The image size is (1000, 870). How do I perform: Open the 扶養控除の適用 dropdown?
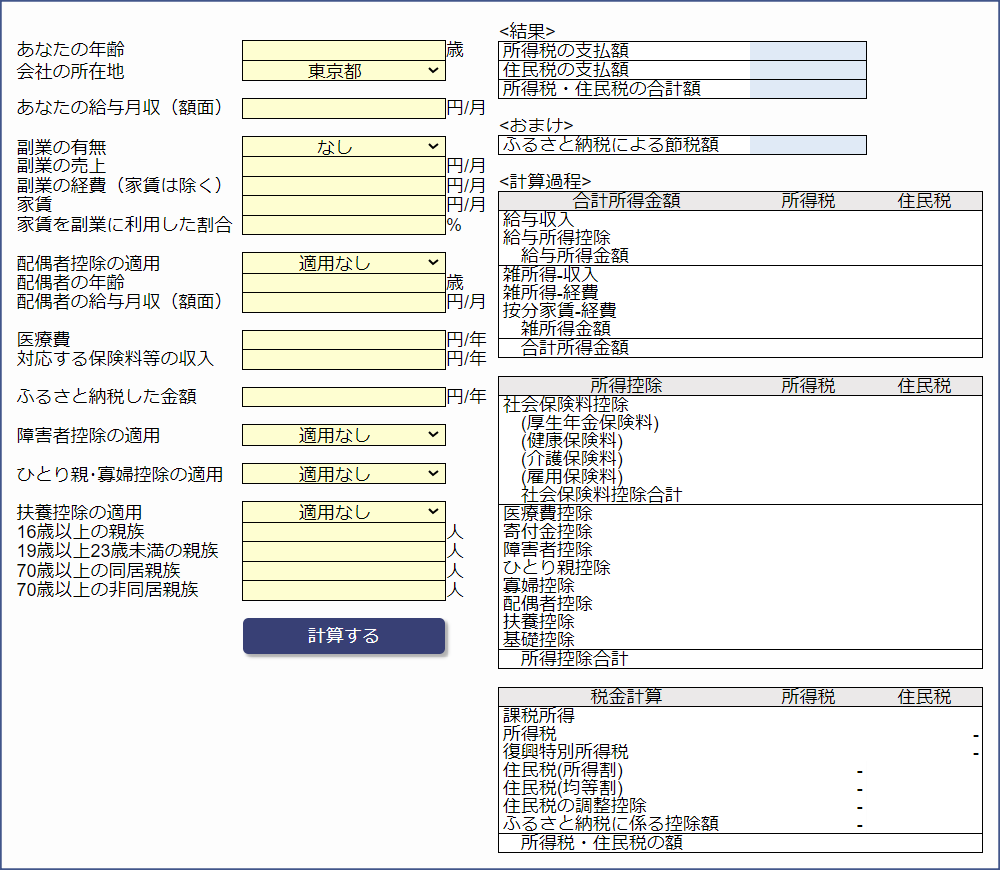tap(344, 512)
